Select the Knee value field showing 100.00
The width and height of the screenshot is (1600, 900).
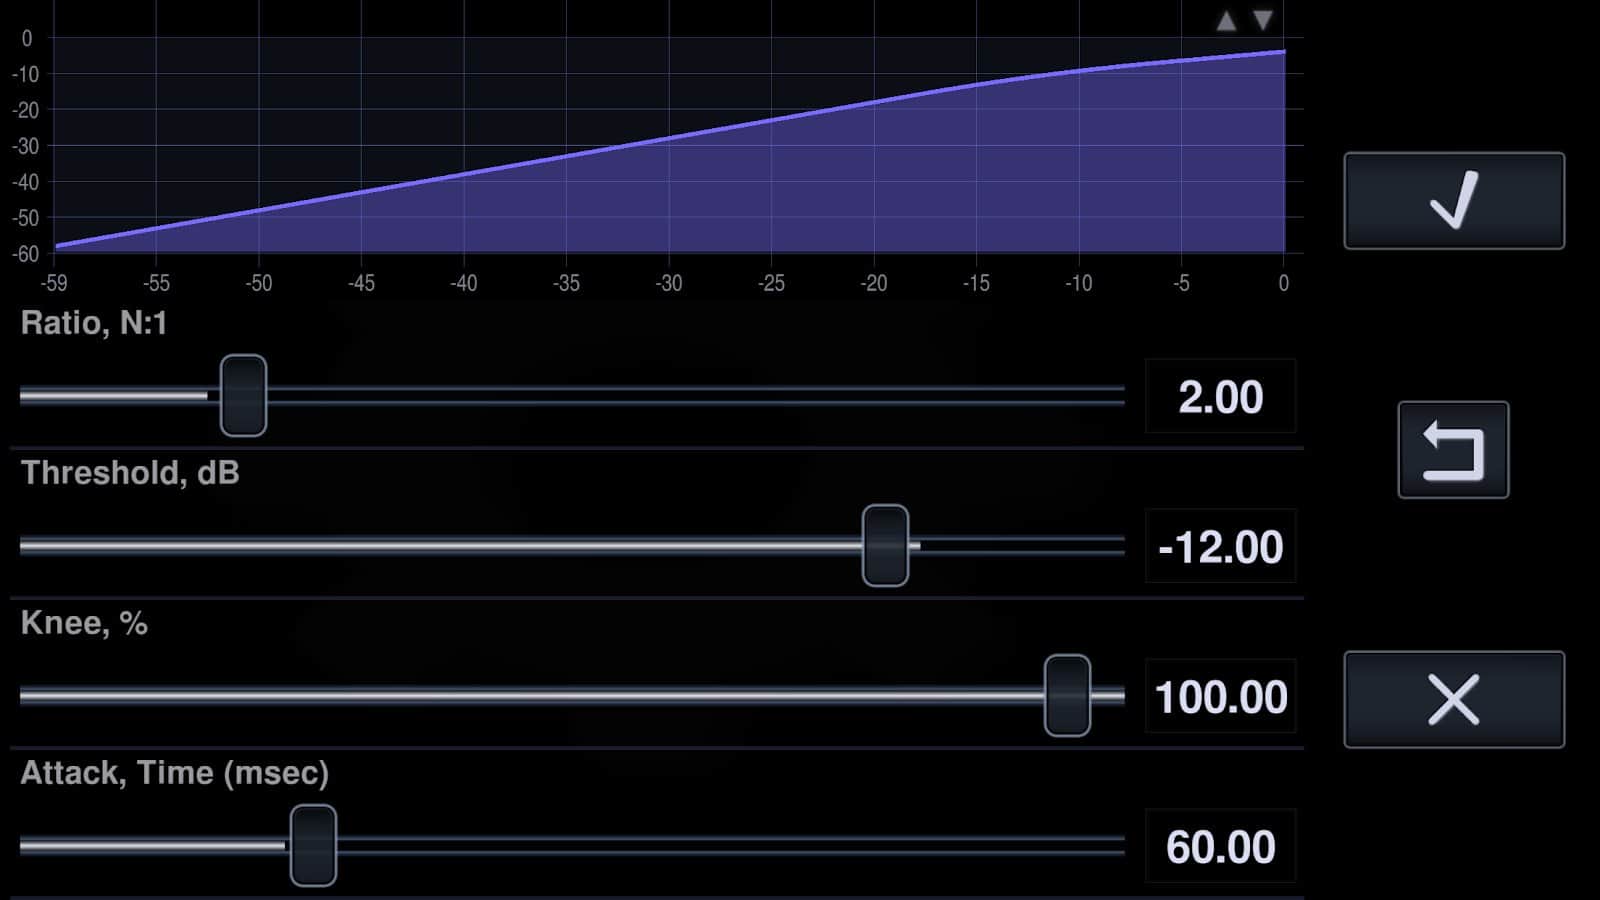coord(1220,697)
